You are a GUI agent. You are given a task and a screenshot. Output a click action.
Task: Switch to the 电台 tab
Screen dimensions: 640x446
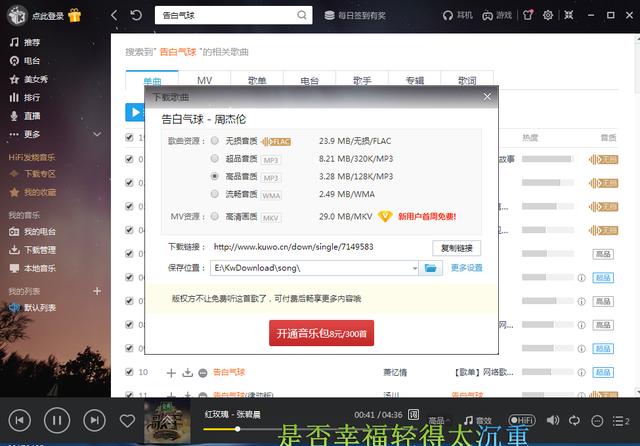tap(309, 80)
